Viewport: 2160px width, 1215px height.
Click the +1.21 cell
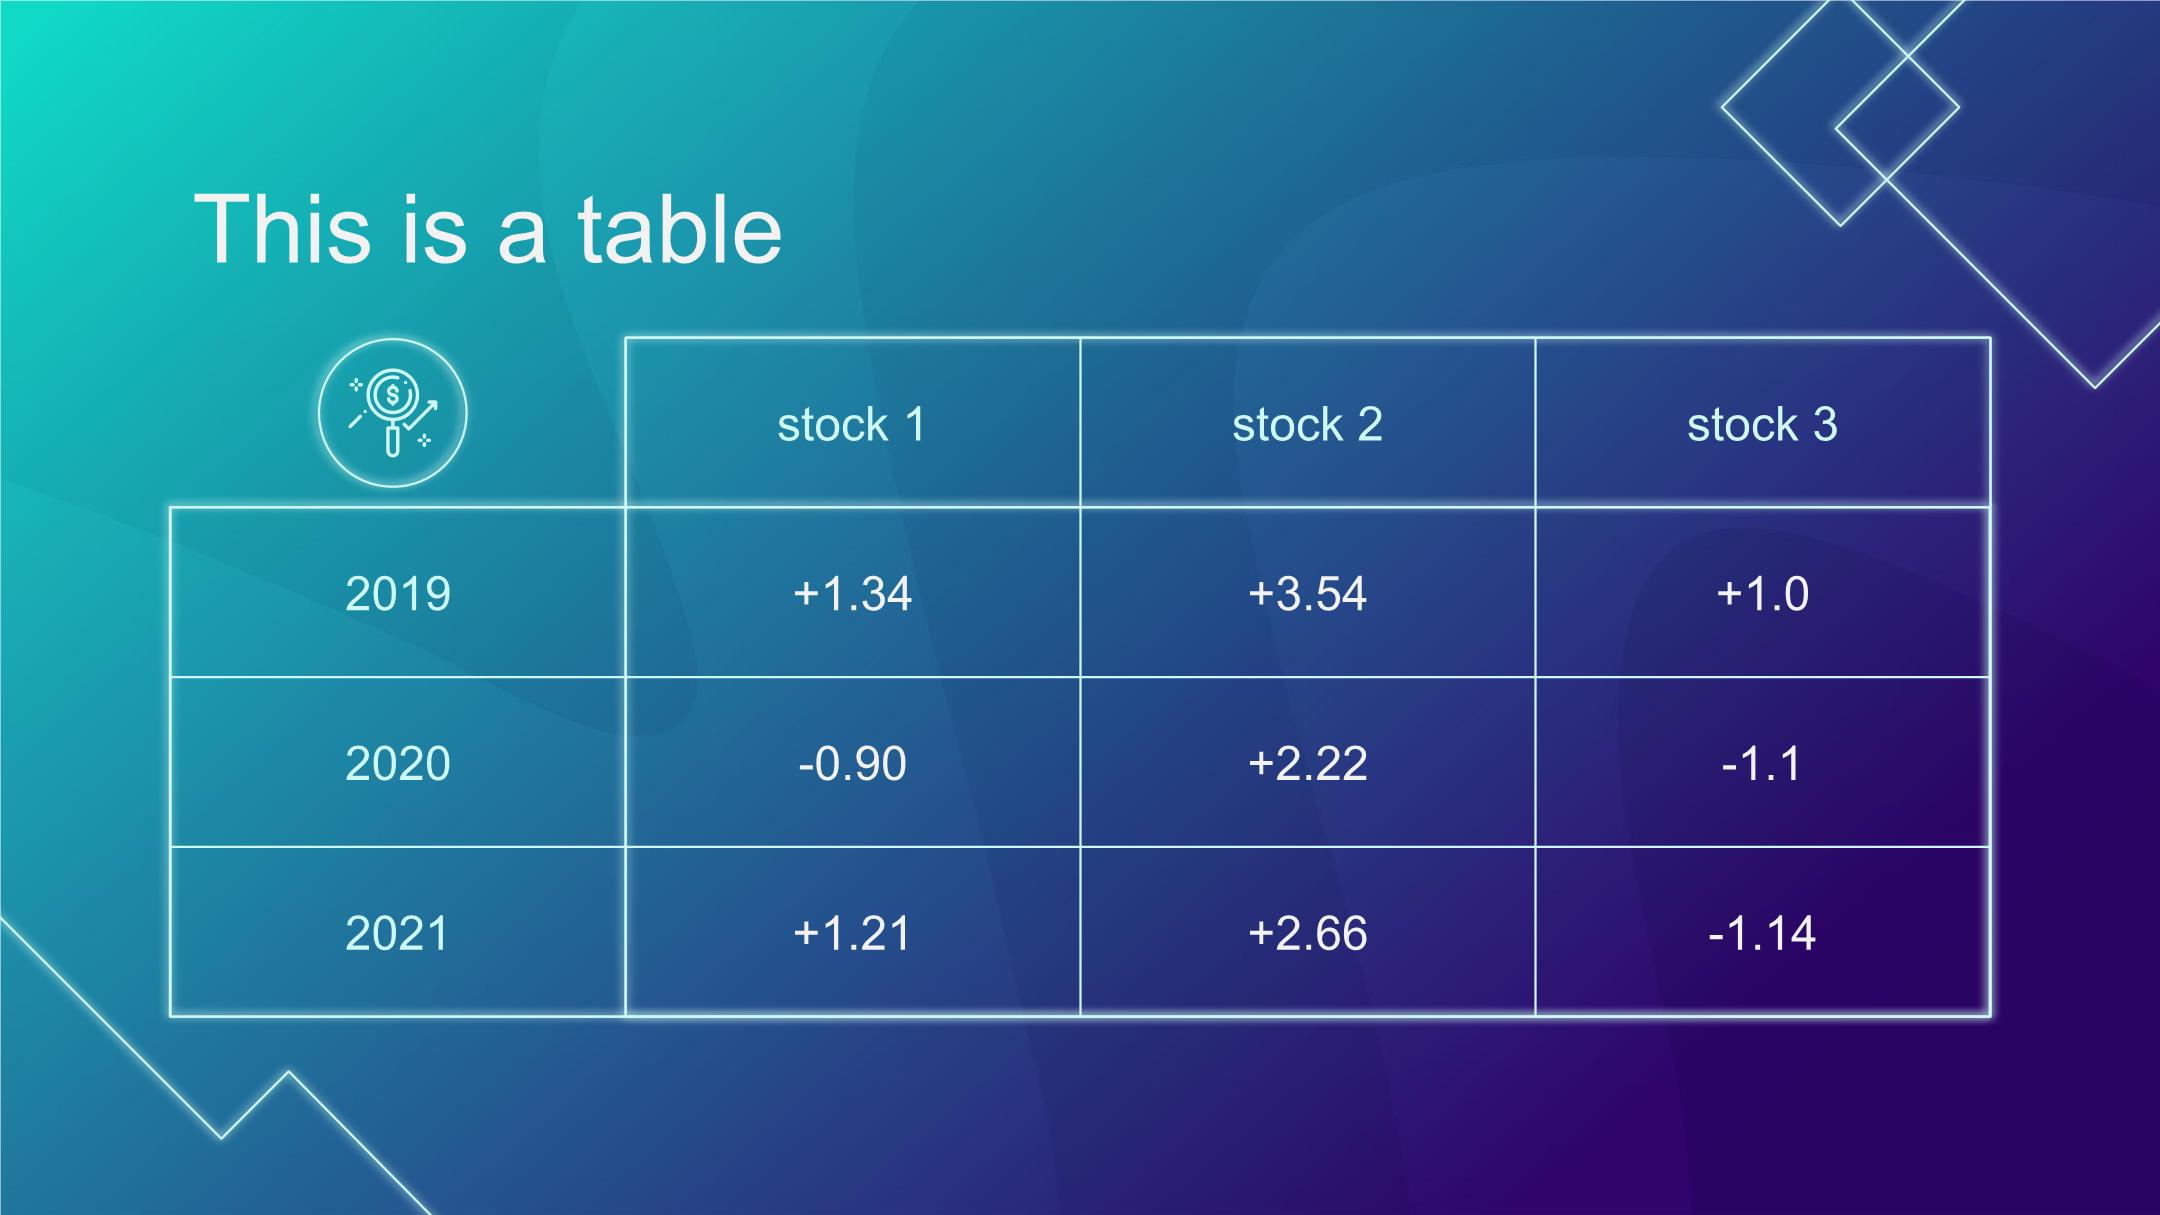(x=852, y=933)
